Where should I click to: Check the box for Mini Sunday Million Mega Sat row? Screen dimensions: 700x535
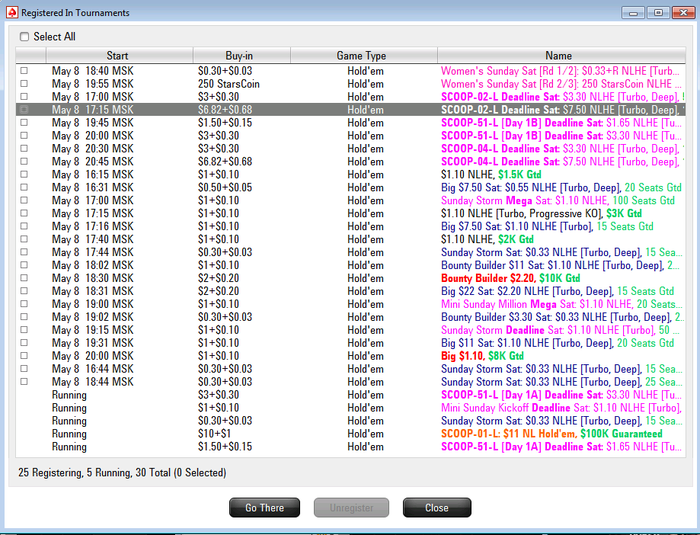tap(24, 304)
